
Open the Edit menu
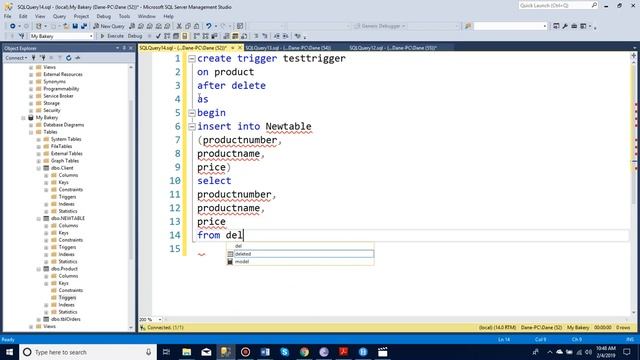pos(23,16)
